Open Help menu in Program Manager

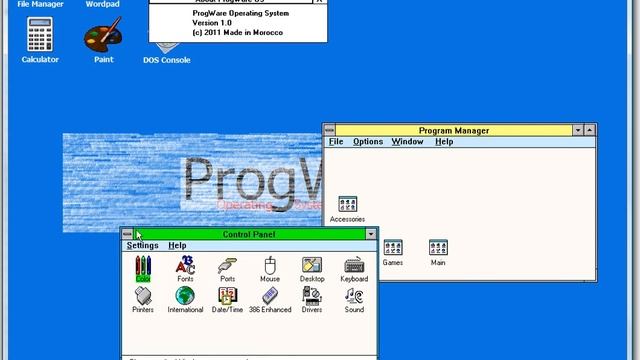point(444,142)
